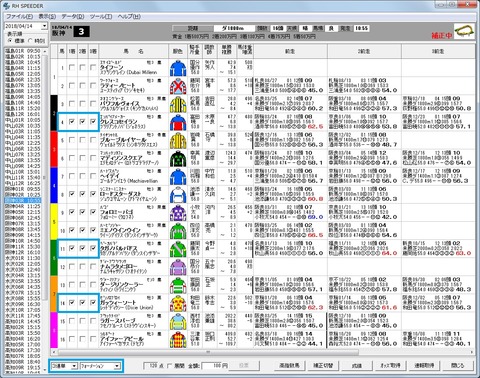Click the 前走 column header

pos(290,51)
